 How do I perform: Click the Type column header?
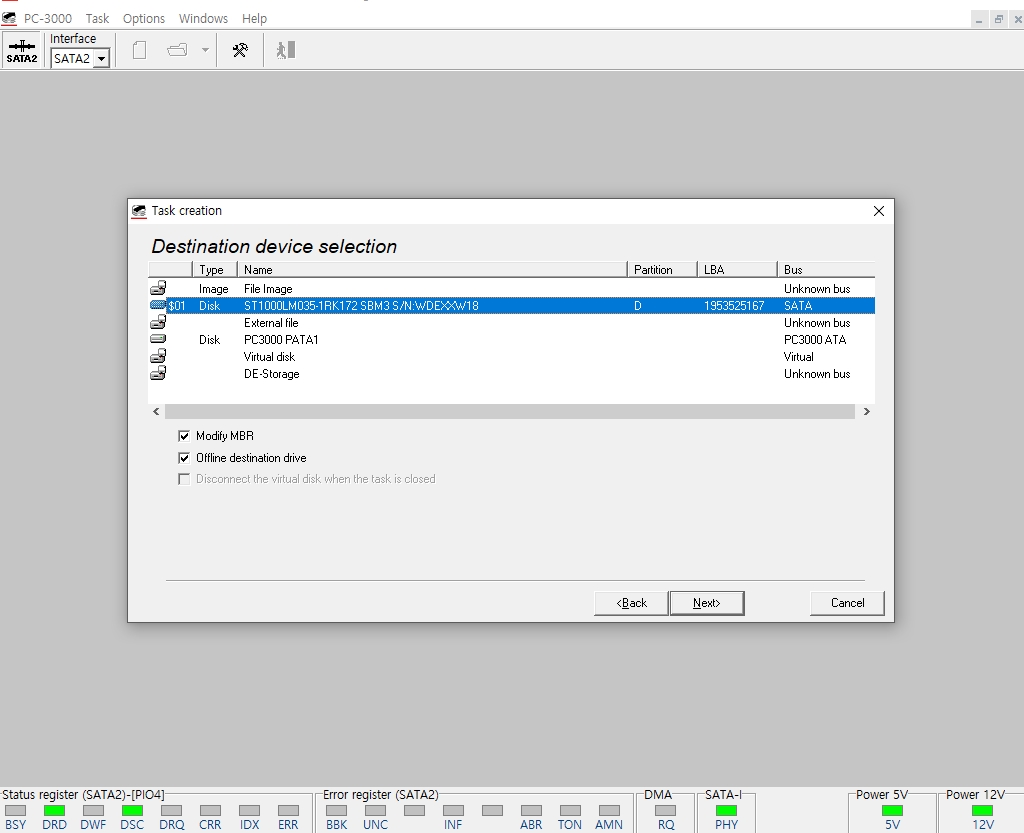[214, 270]
